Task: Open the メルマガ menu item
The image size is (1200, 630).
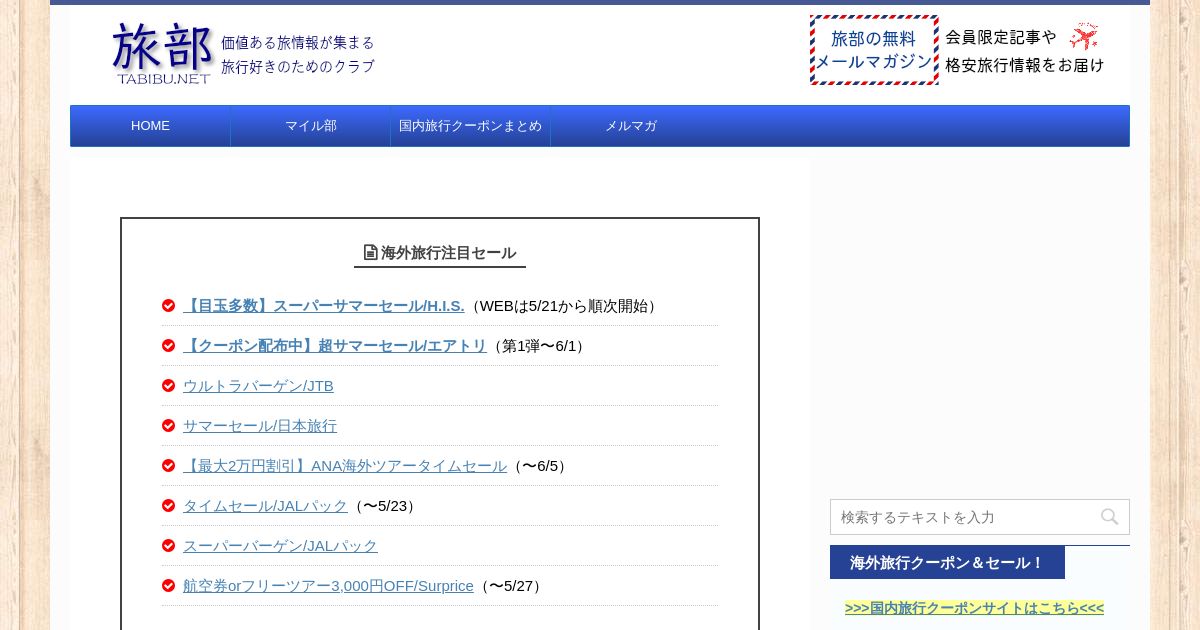Action: point(631,126)
